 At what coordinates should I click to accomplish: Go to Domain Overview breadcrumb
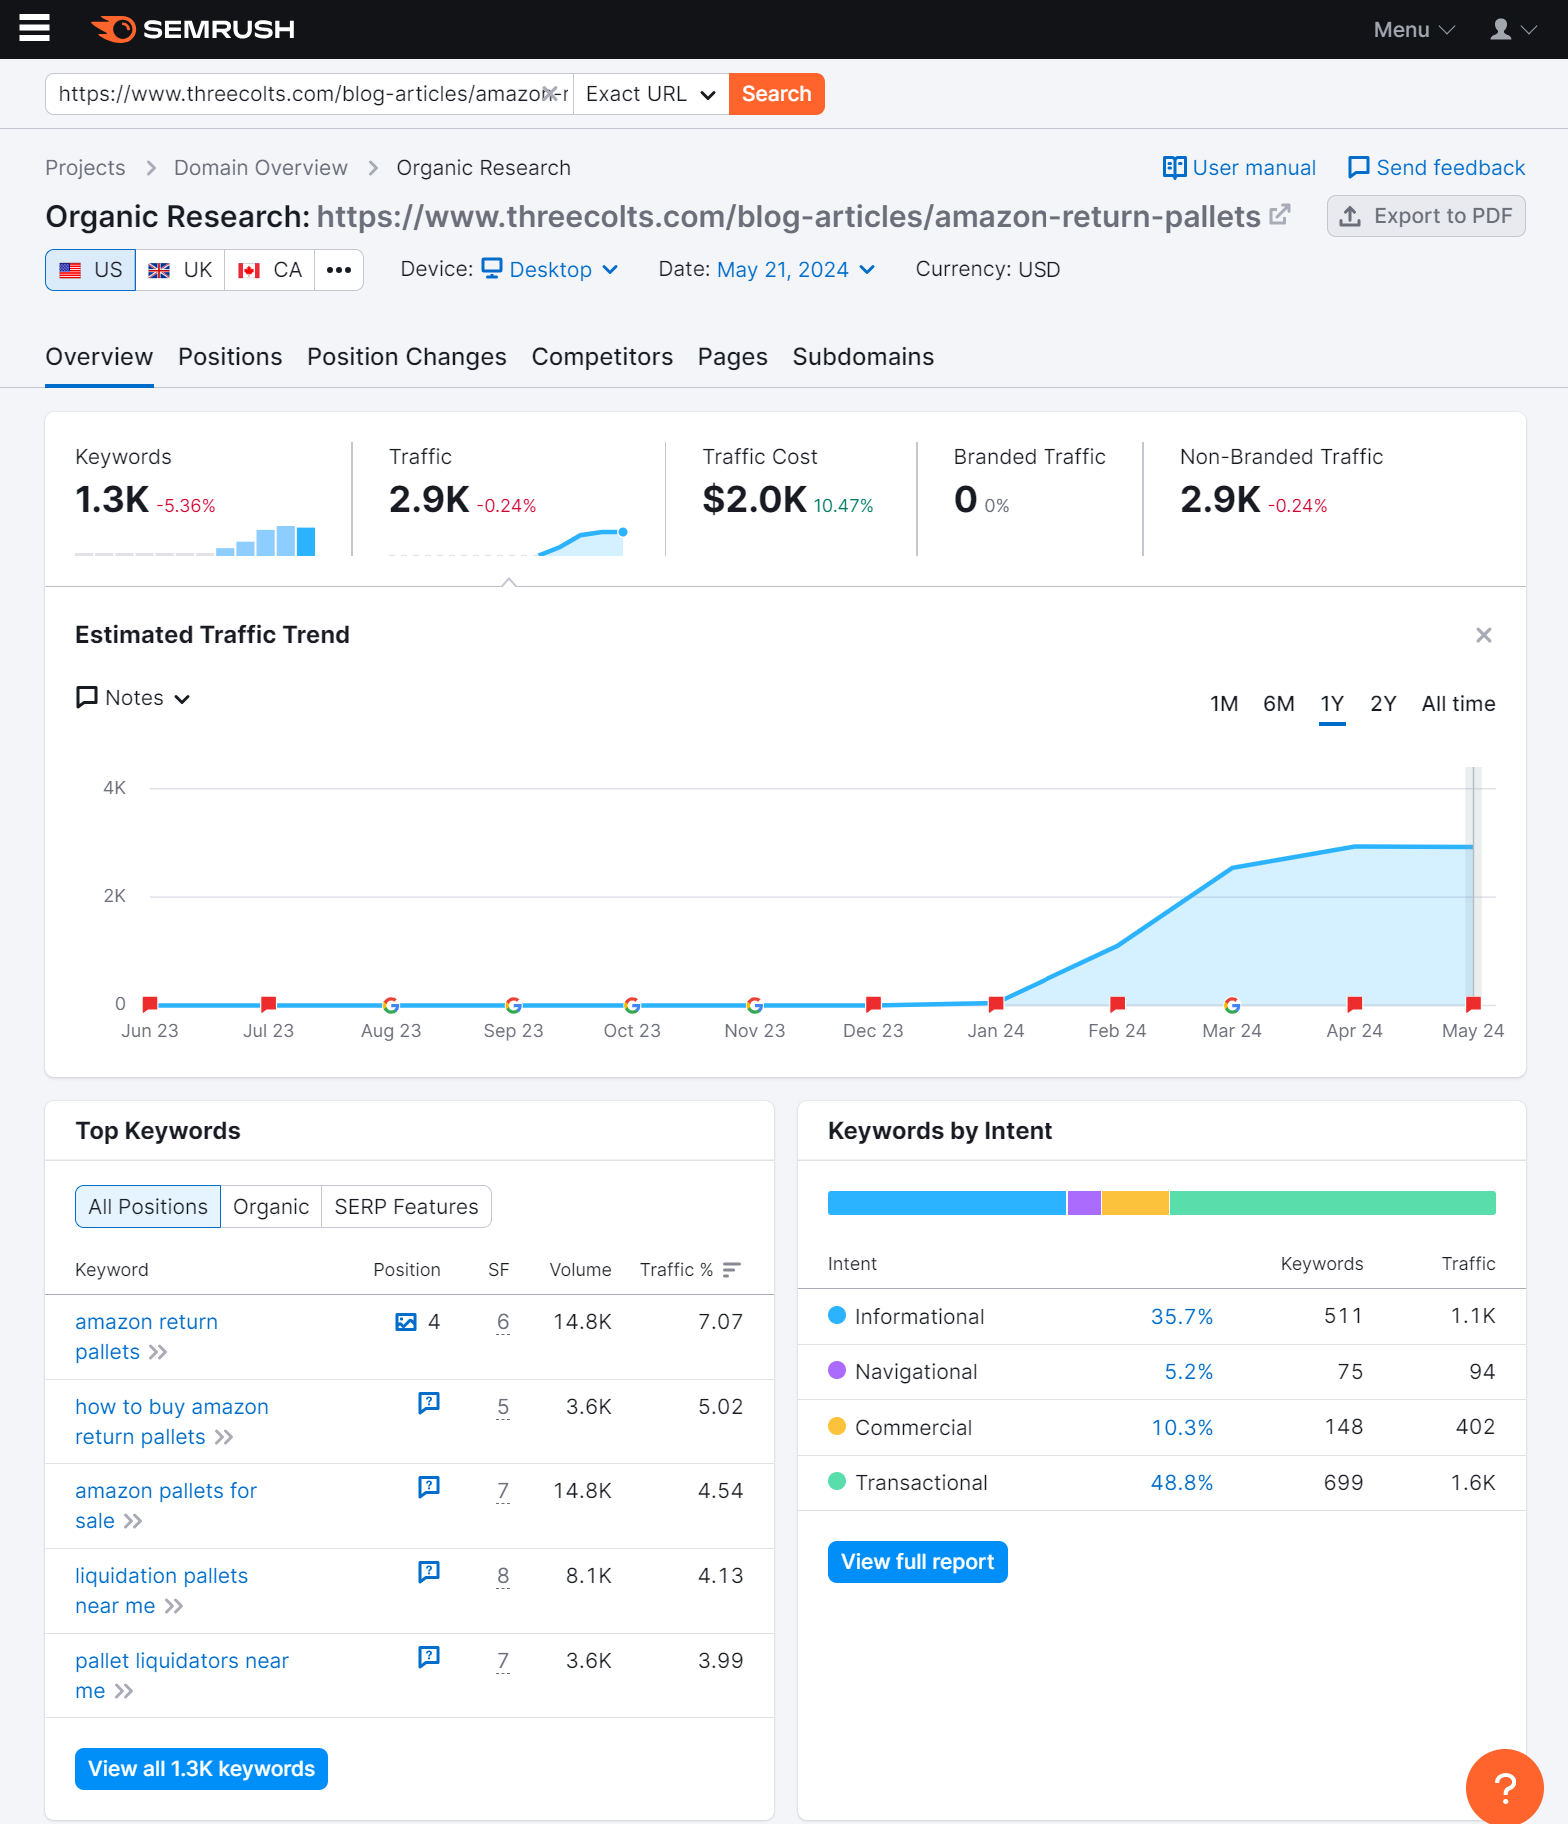[261, 168]
